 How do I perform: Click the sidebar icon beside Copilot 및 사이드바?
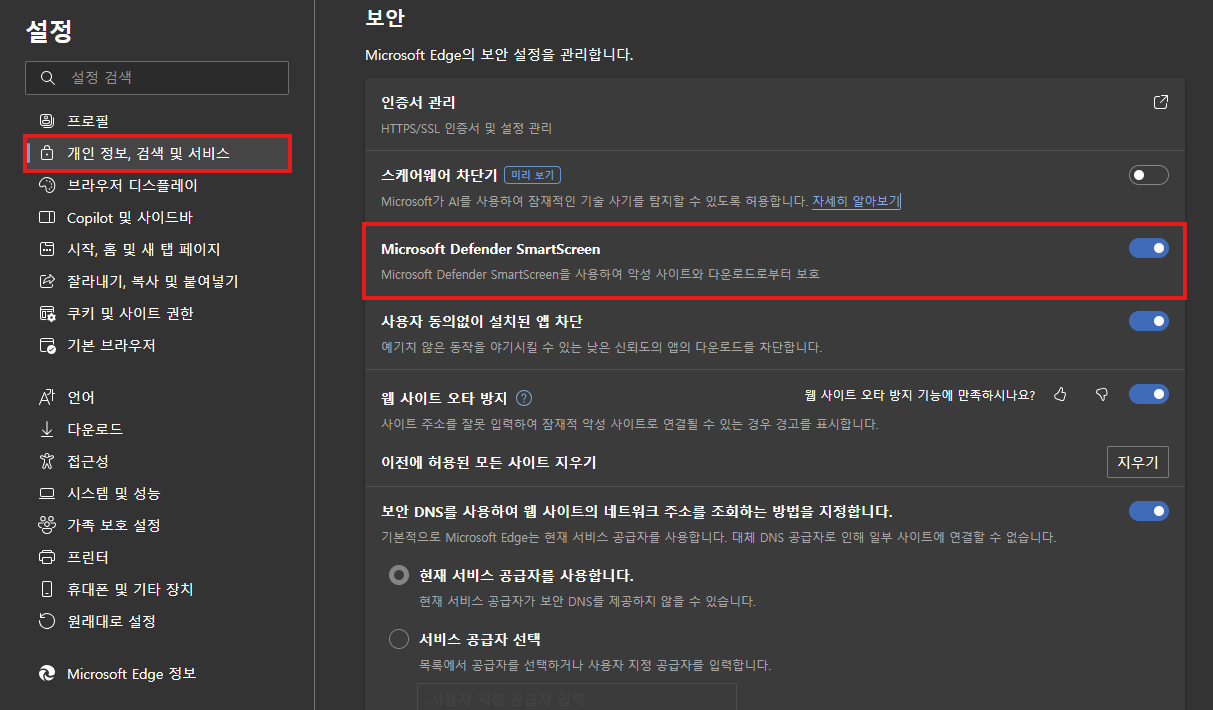pos(47,217)
